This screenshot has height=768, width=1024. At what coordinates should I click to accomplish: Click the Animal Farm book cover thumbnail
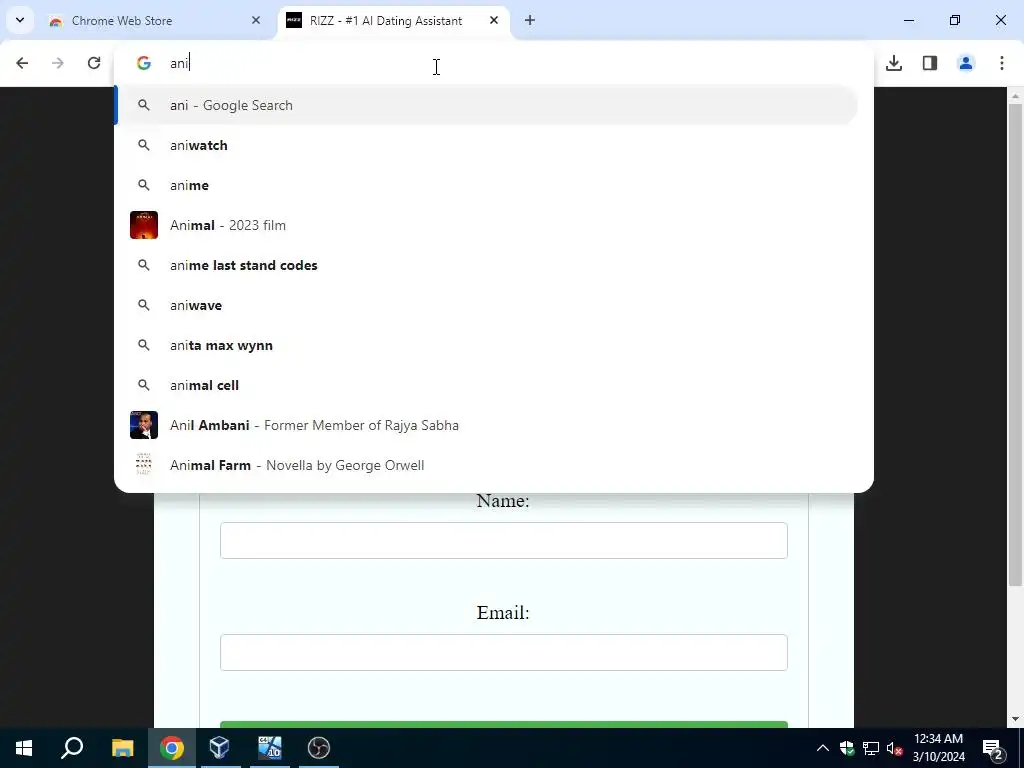144,465
